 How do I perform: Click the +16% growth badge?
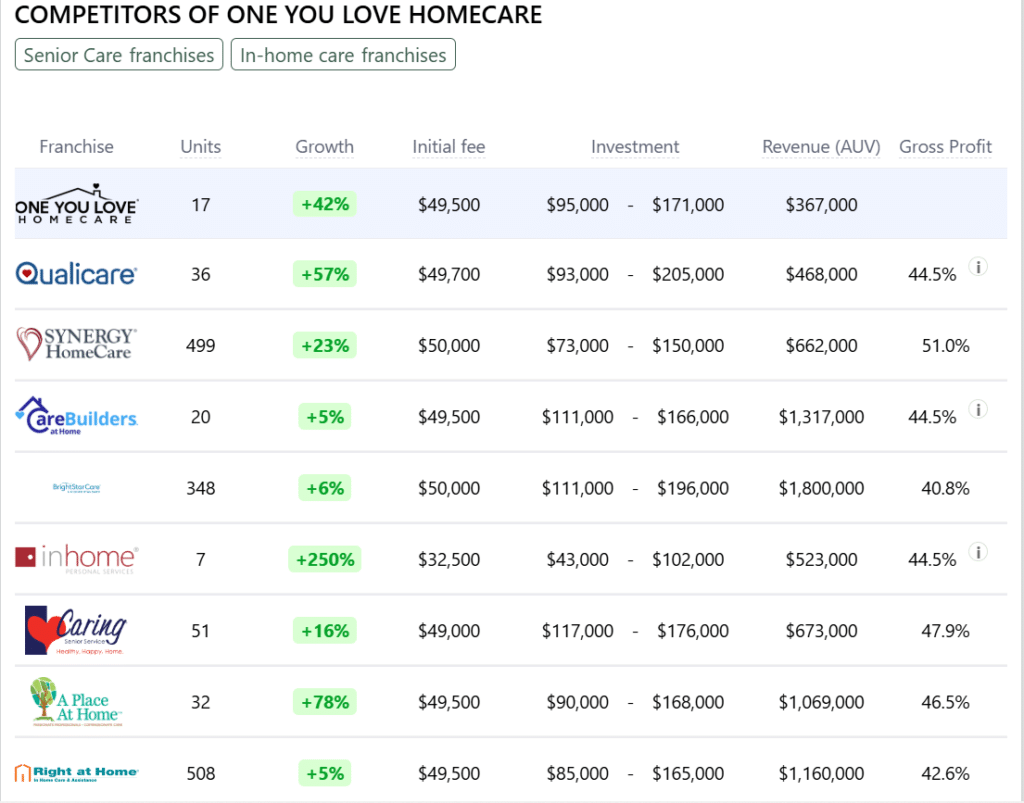pos(325,631)
